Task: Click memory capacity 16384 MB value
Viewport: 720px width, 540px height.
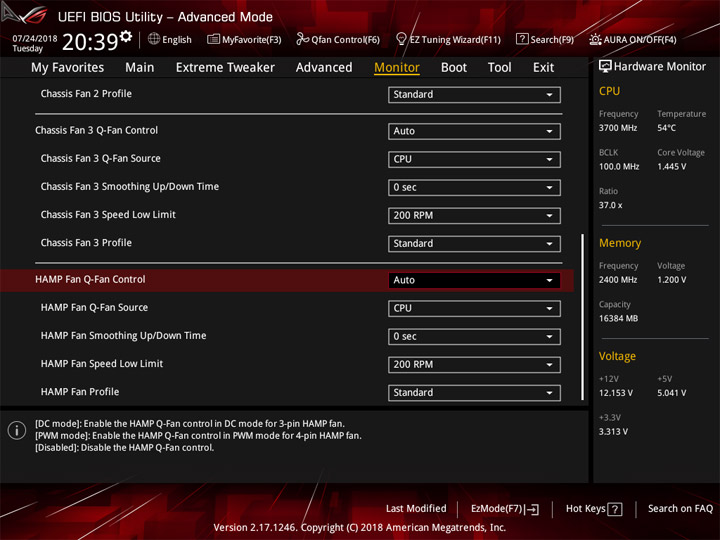Action: tap(619, 319)
